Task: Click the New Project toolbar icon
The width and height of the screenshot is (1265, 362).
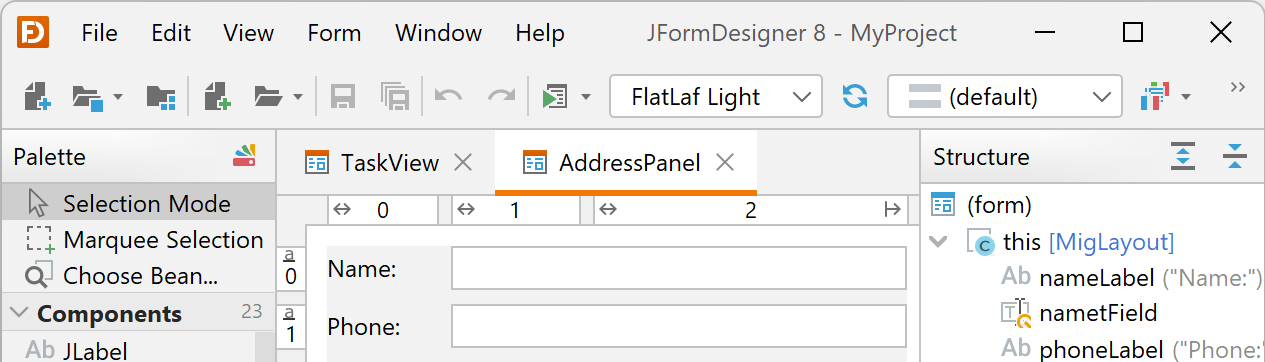Action: click(x=36, y=97)
